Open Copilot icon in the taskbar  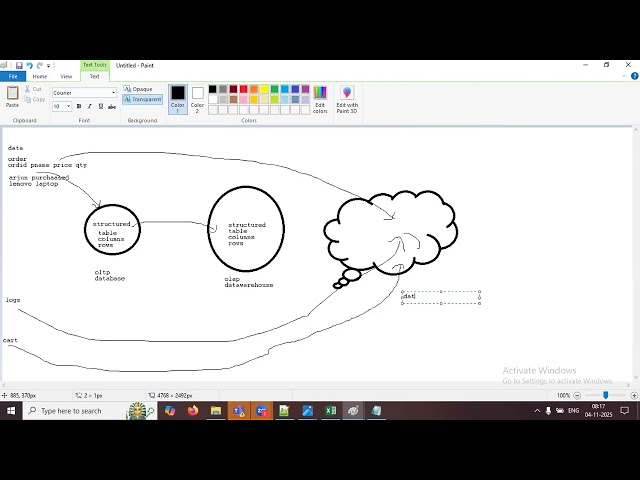170,411
